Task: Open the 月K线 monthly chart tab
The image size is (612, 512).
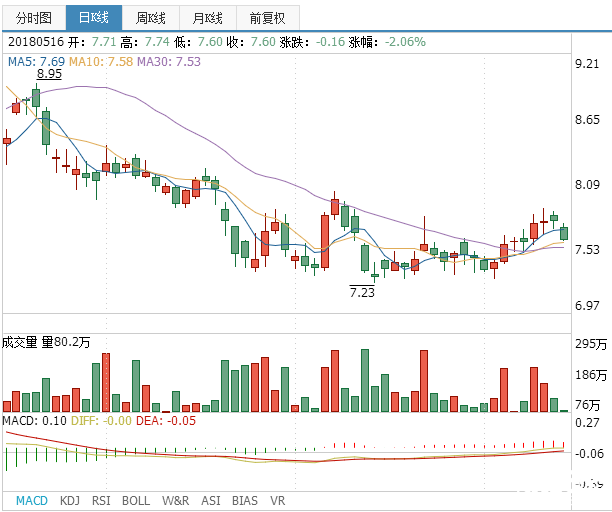Action: tap(208, 18)
